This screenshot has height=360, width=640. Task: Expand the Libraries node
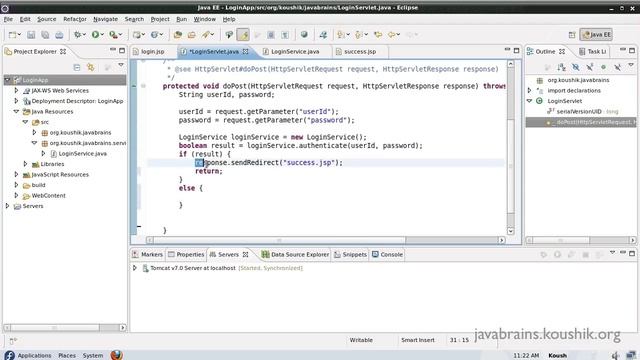[x=25, y=164]
